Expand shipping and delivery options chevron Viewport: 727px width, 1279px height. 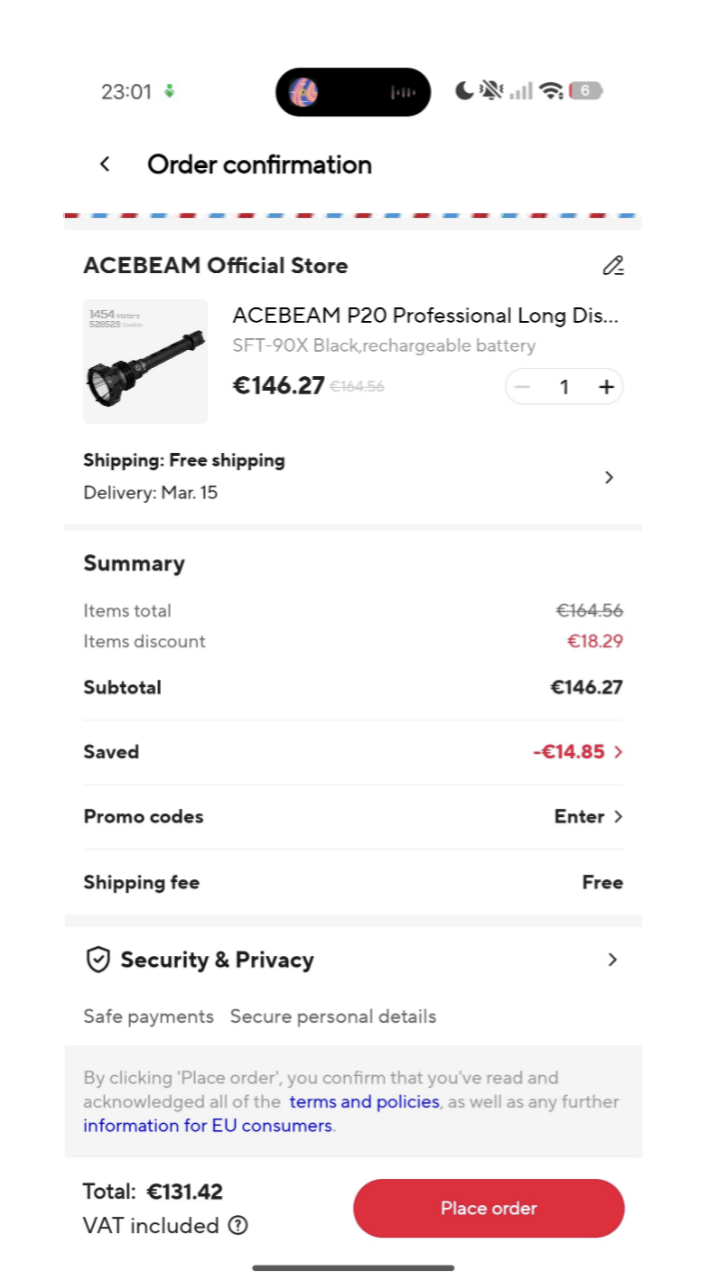pyautogui.click(x=609, y=478)
